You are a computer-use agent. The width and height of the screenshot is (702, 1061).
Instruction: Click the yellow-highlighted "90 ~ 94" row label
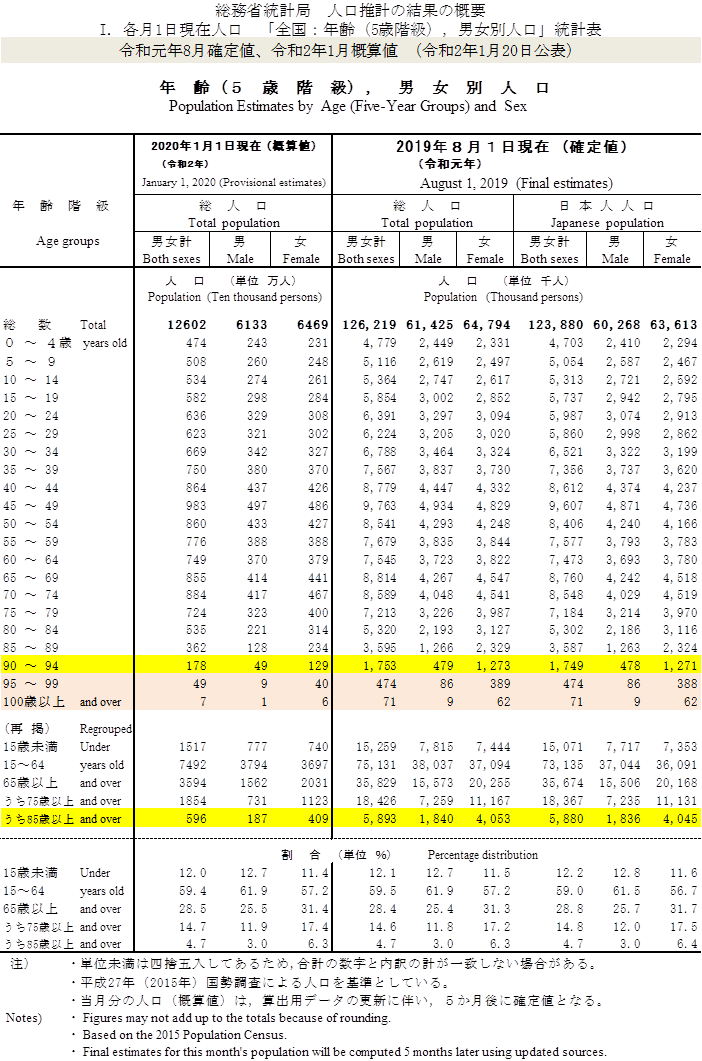[x=31, y=666]
